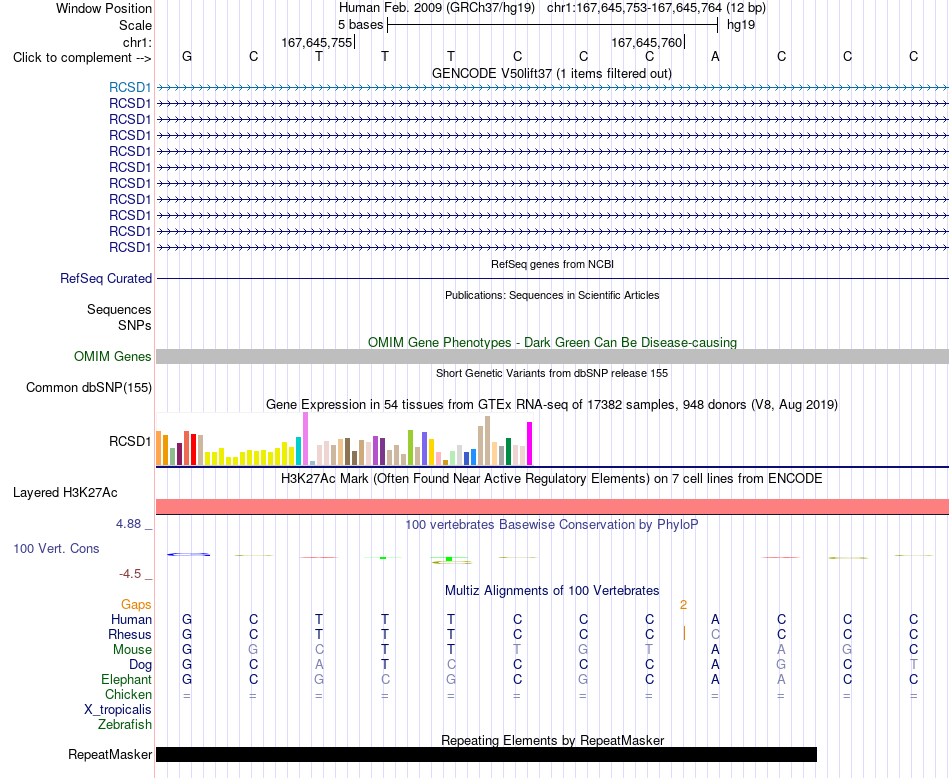Screen dimensions: 950x778
Task: Select the Window Position label
Action: (x=104, y=8)
